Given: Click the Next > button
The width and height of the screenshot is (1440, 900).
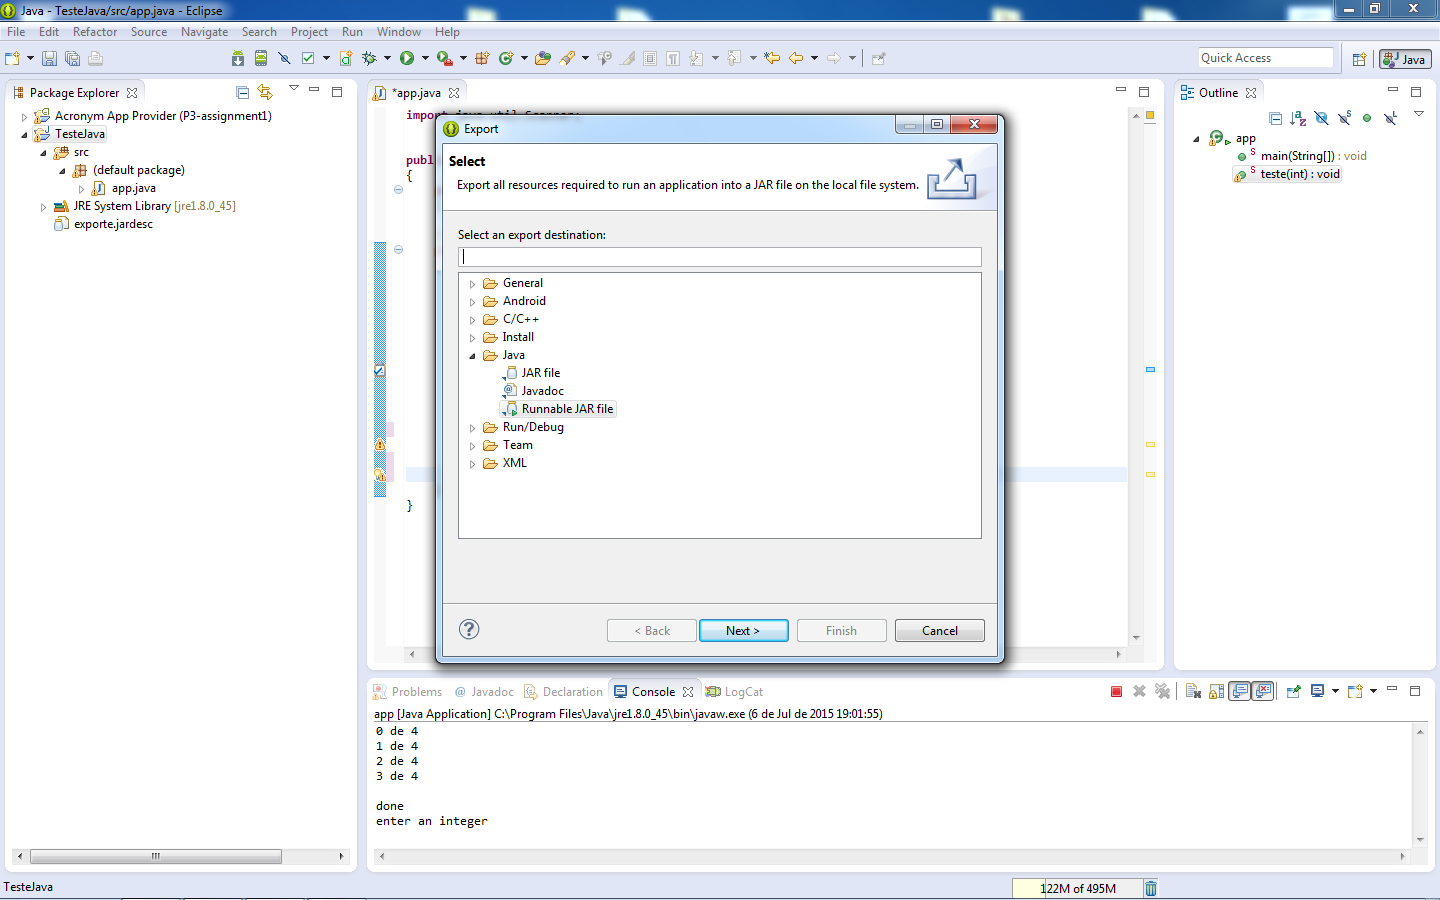Looking at the screenshot, I should pos(743,630).
